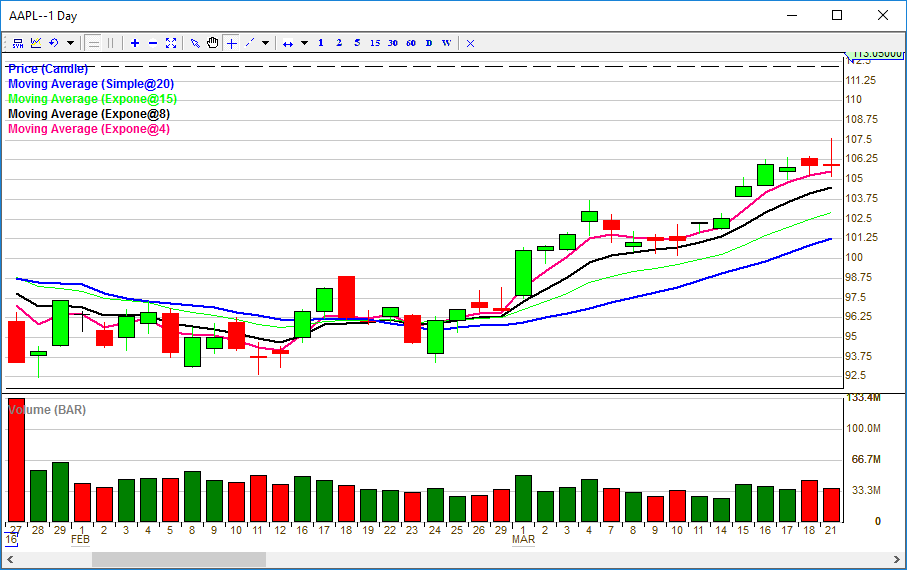Maximize the AAPL chart window
Screen dimensions: 907x570
(x=836, y=16)
